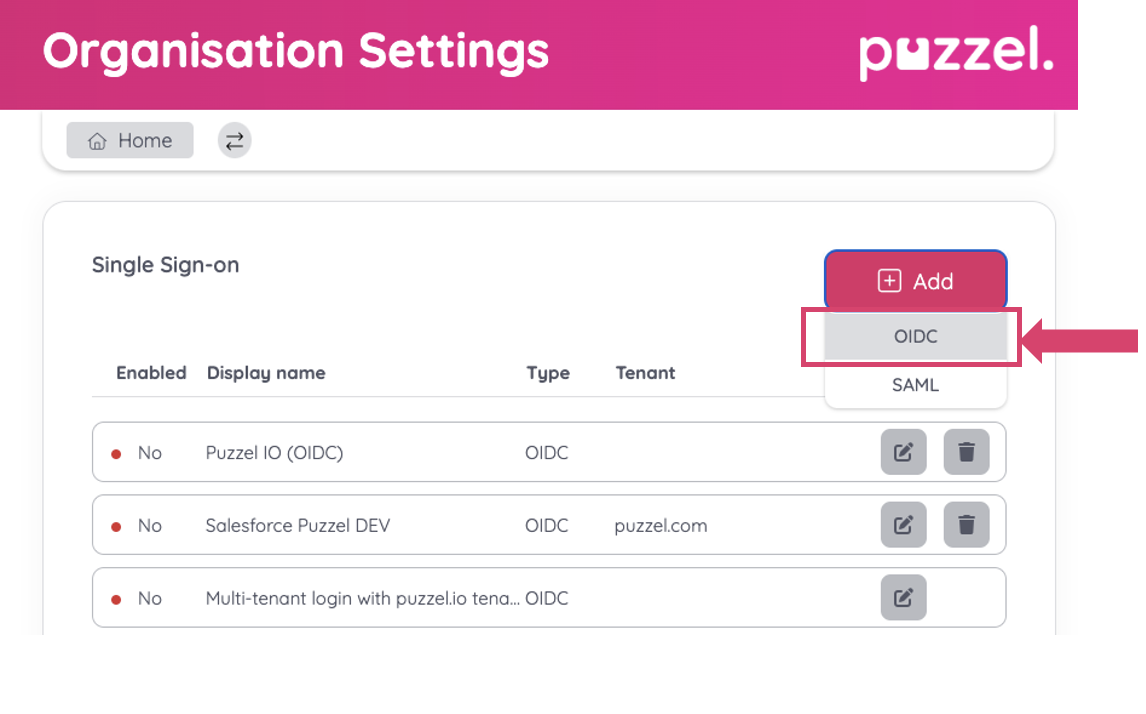
Task: Click the Home breadcrumb button
Action: (x=130, y=141)
